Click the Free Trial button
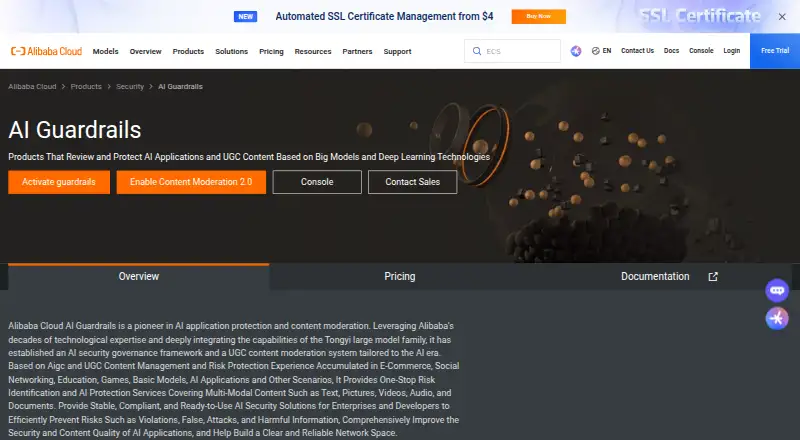The image size is (800, 440). click(x=775, y=51)
